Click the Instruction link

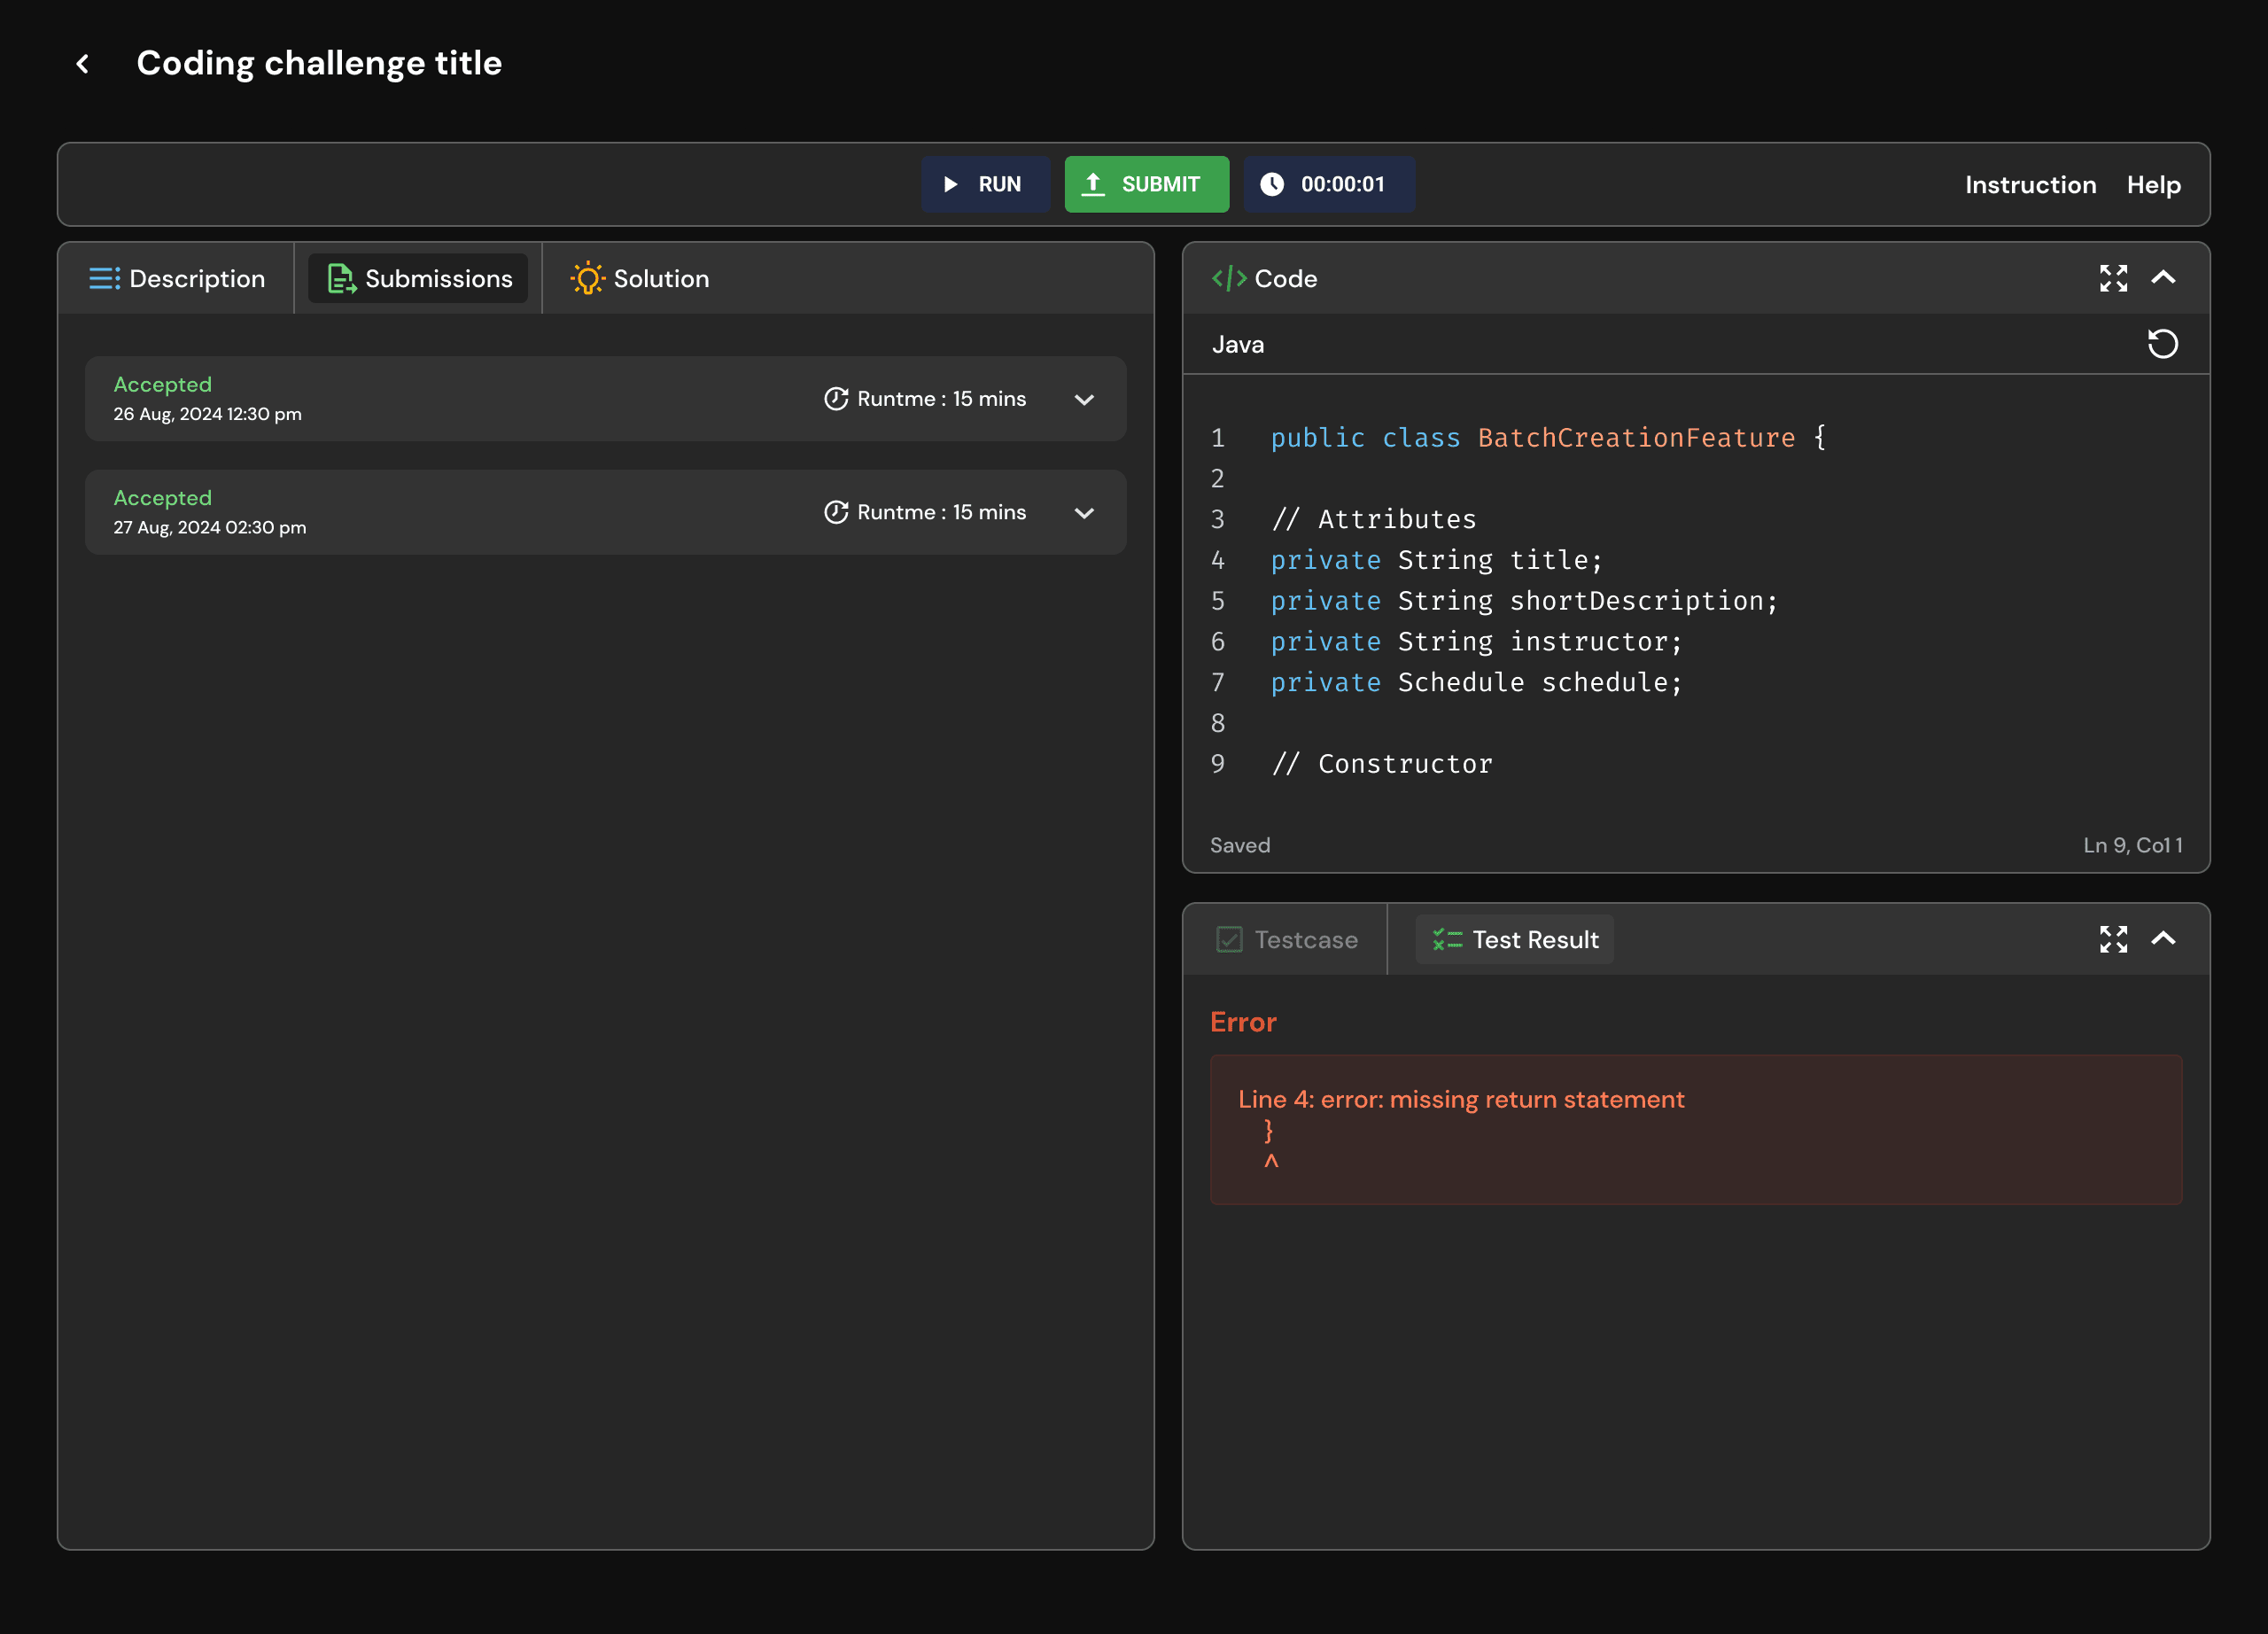pos(2030,184)
